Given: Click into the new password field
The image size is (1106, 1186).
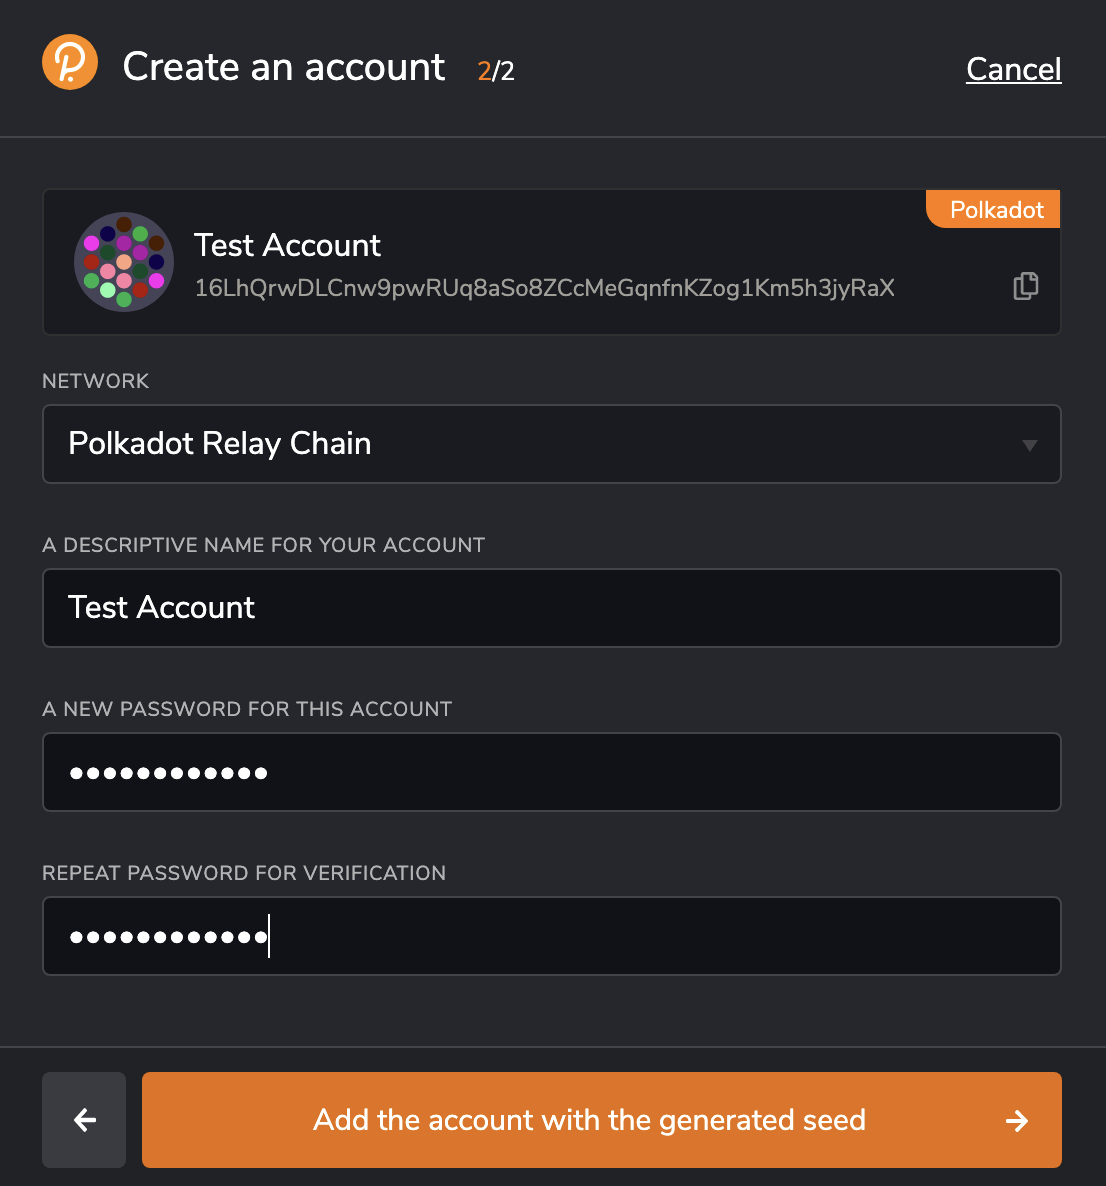Looking at the screenshot, I should click(x=551, y=772).
